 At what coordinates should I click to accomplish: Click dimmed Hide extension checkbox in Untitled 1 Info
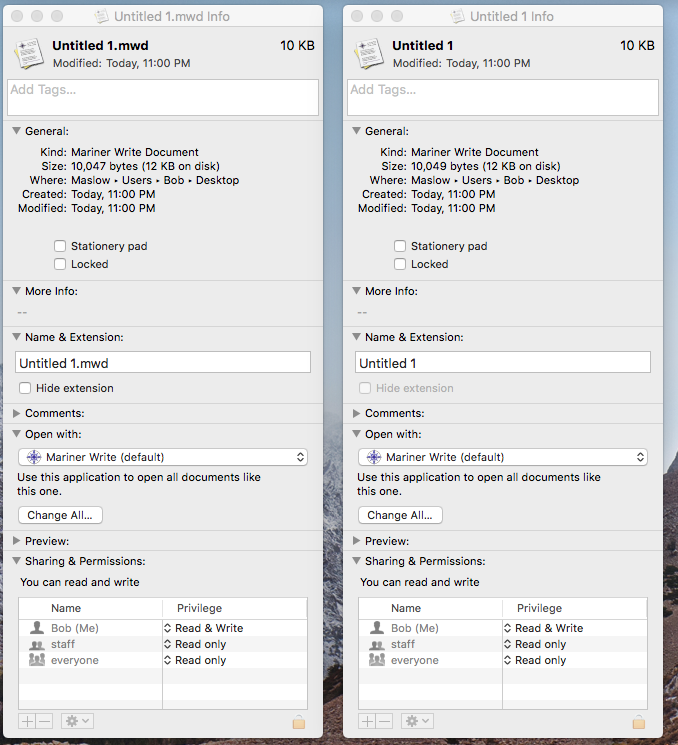(x=365, y=388)
